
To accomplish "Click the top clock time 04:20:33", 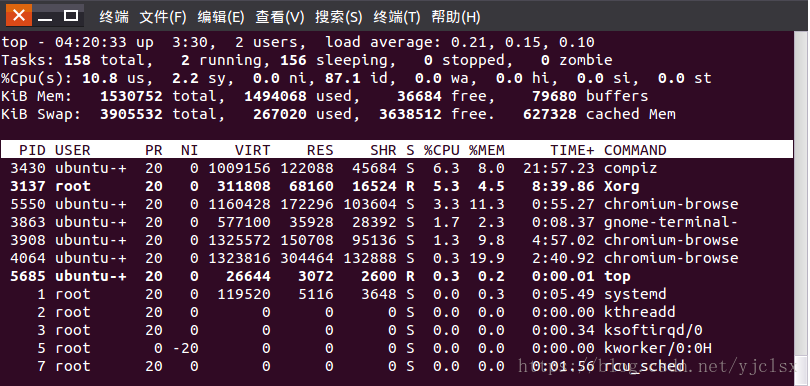I will tap(90, 42).
